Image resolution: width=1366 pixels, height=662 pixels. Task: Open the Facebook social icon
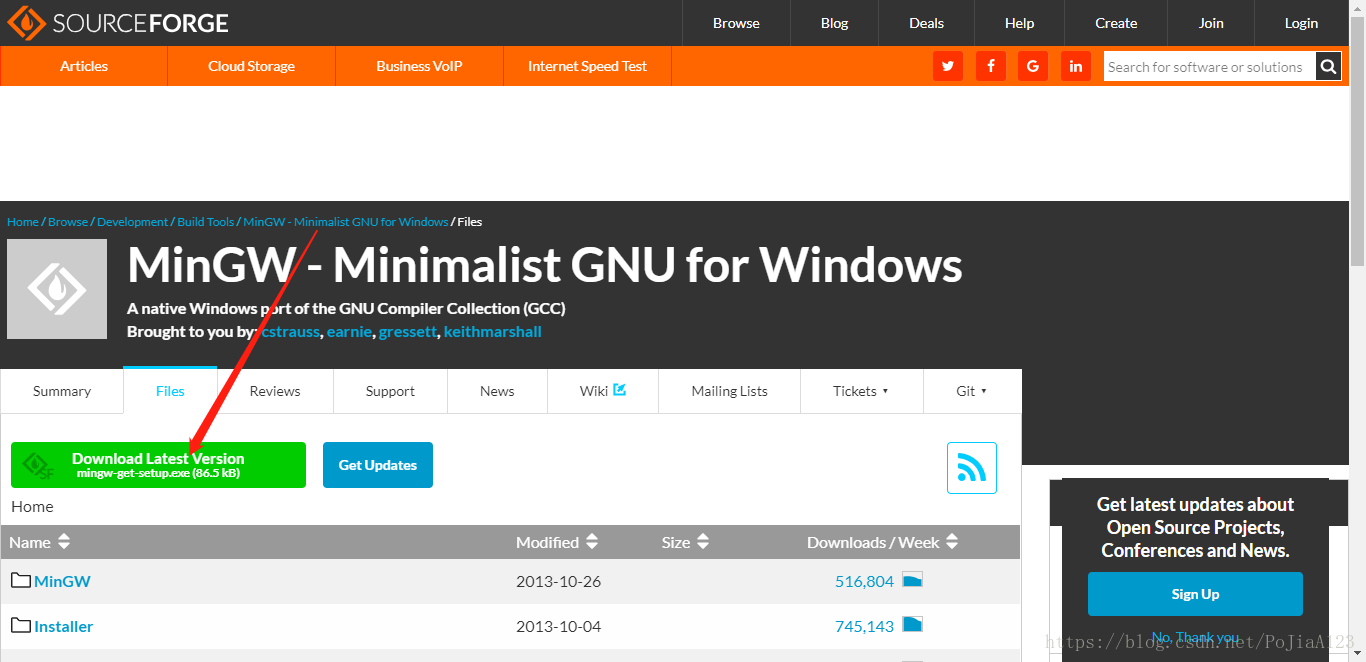pos(991,66)
